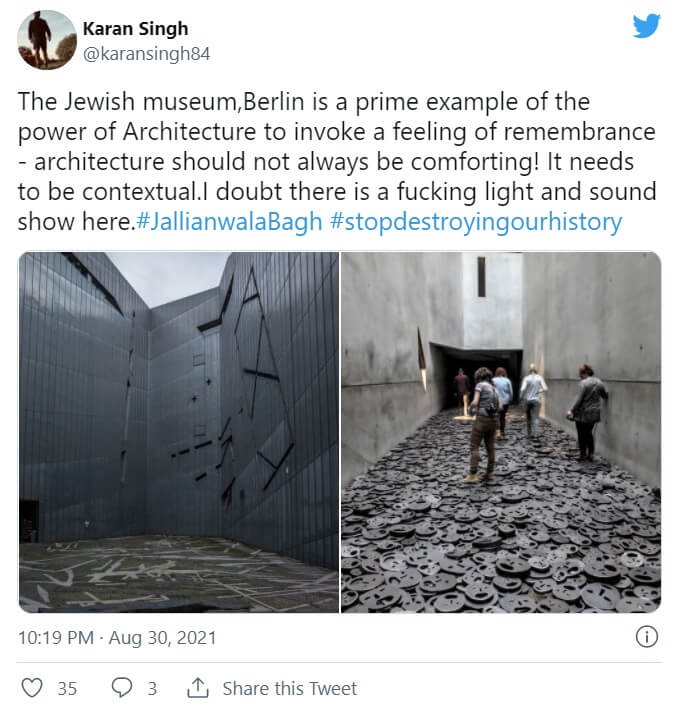Click the 35 likes count
Screen dimensions: 679x710
coord(67,688)
